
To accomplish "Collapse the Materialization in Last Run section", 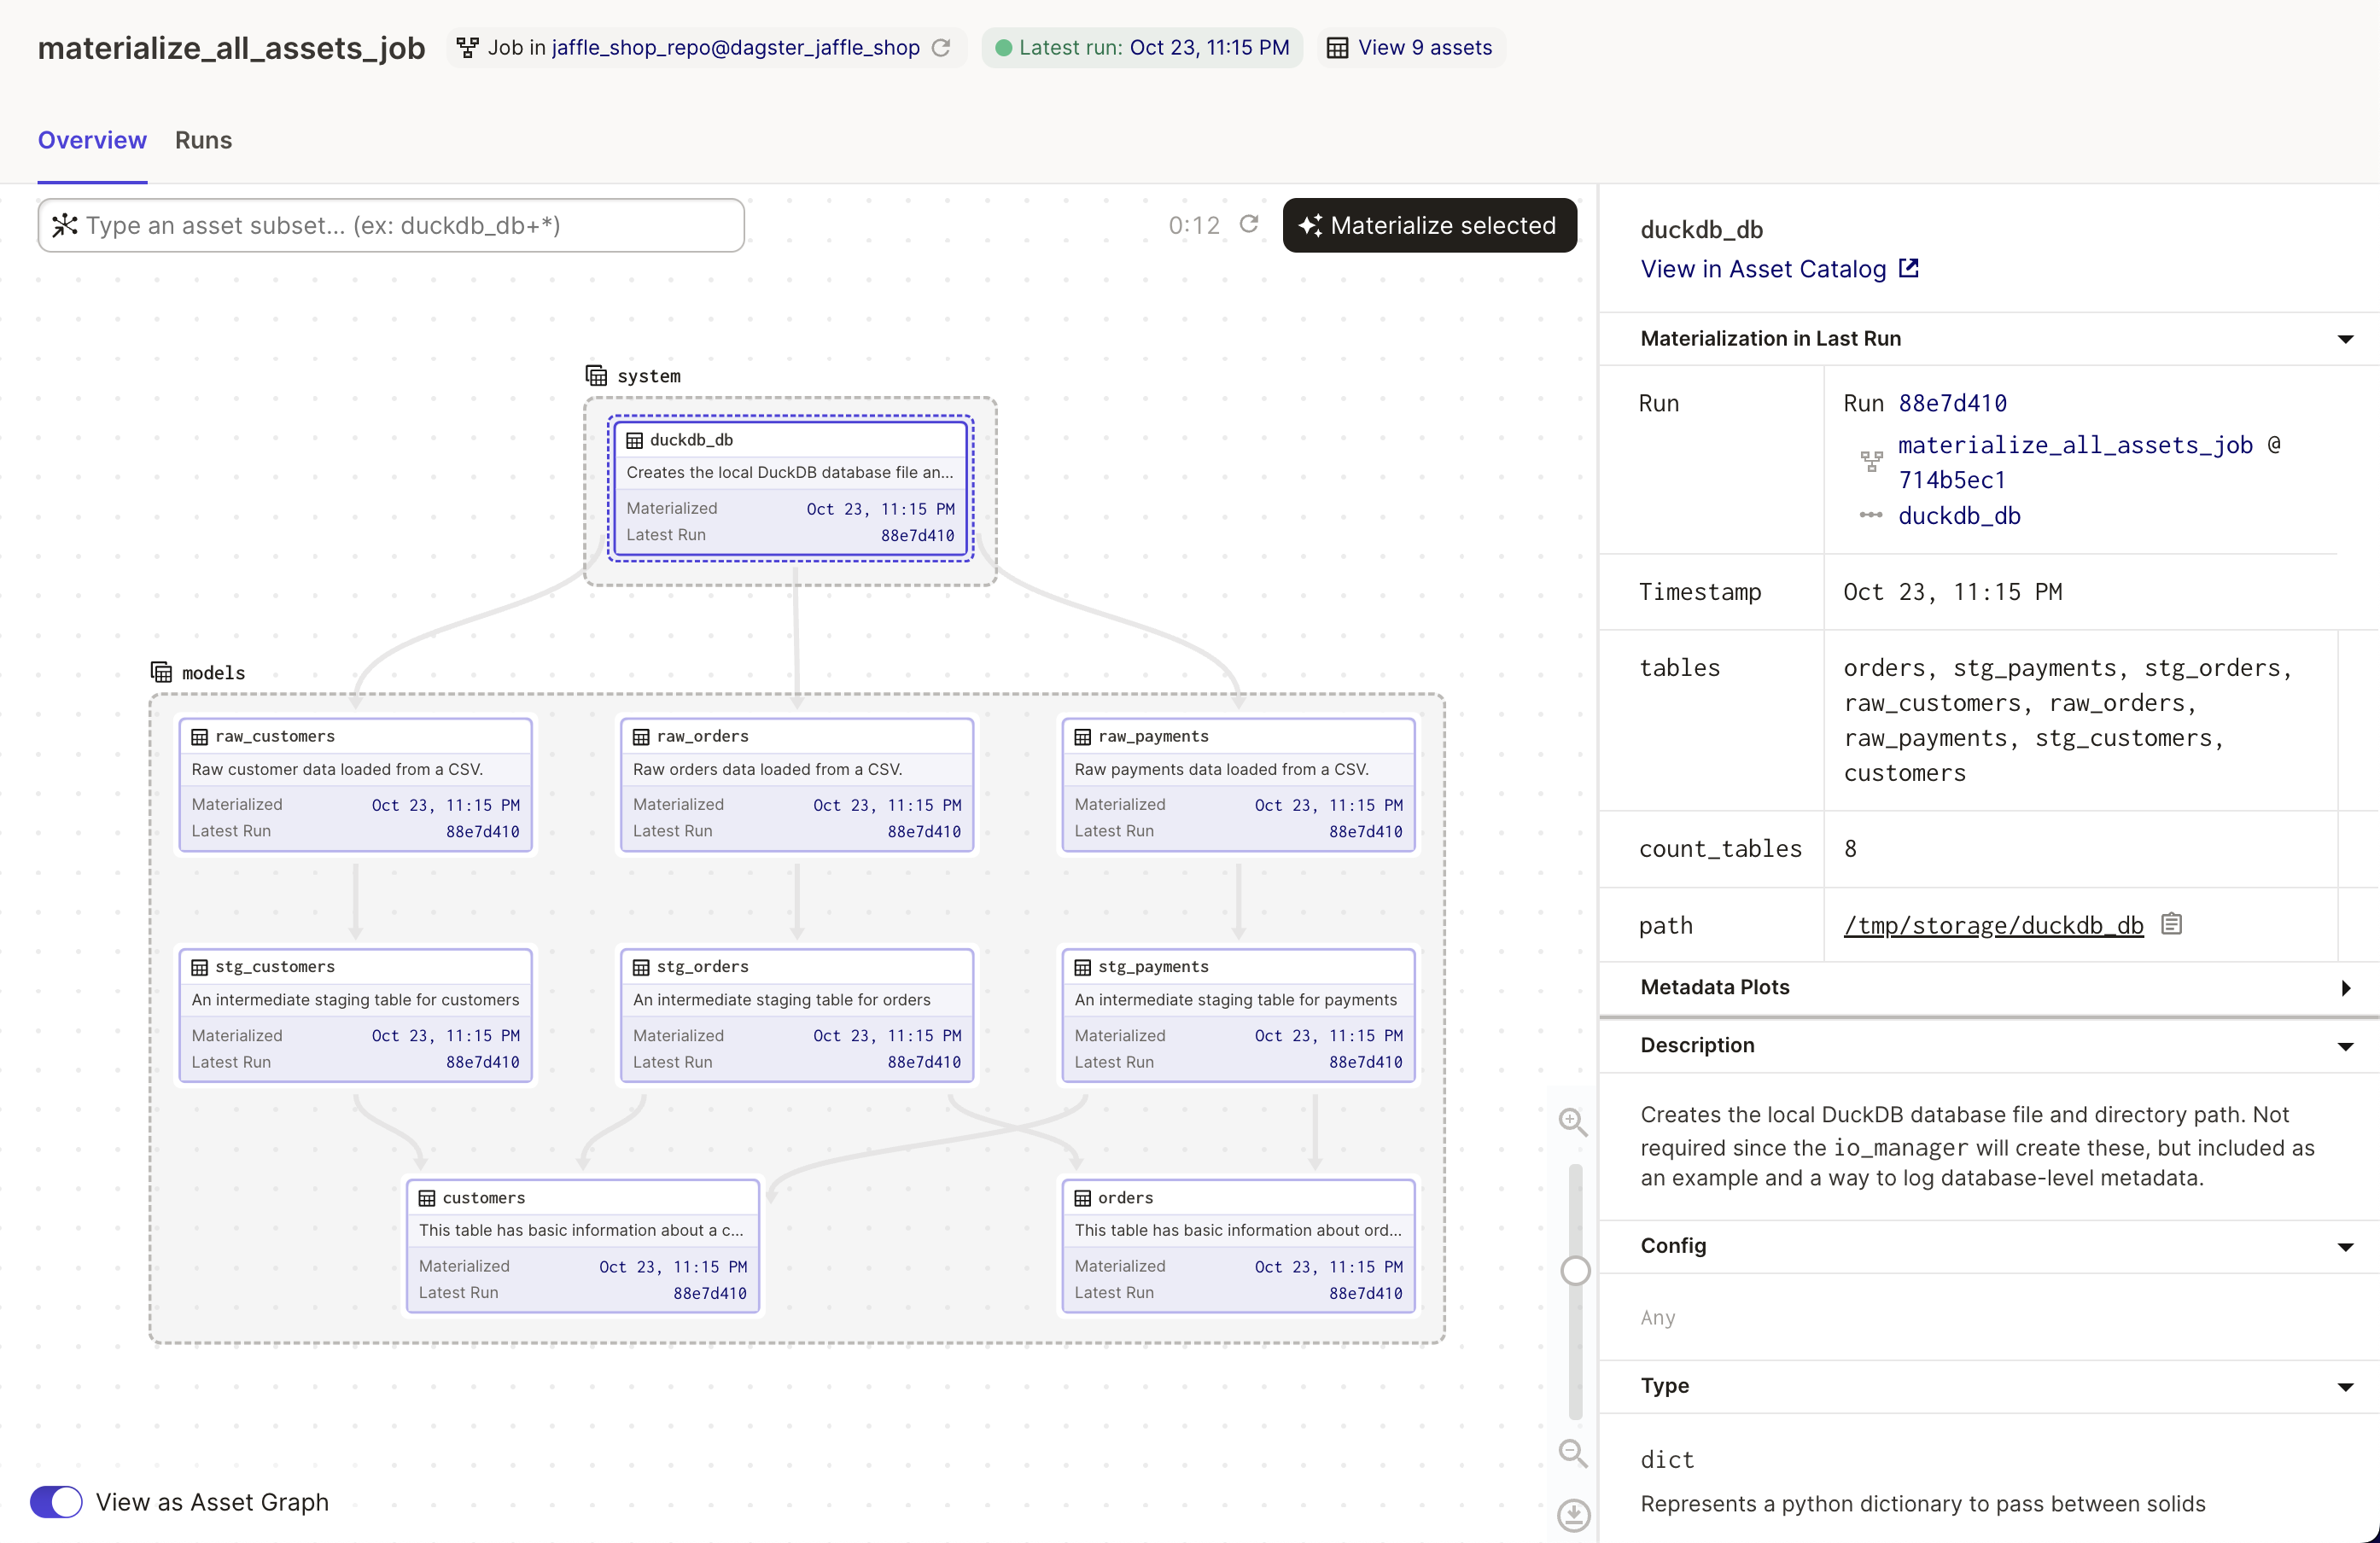I will [2344, 339].
